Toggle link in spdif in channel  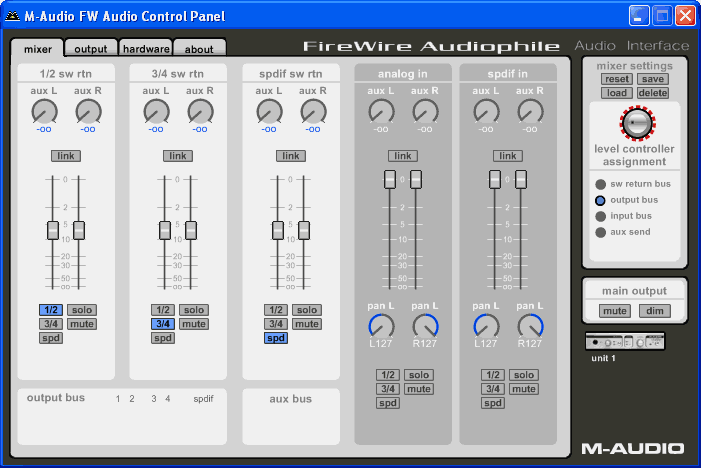[507, 156]
